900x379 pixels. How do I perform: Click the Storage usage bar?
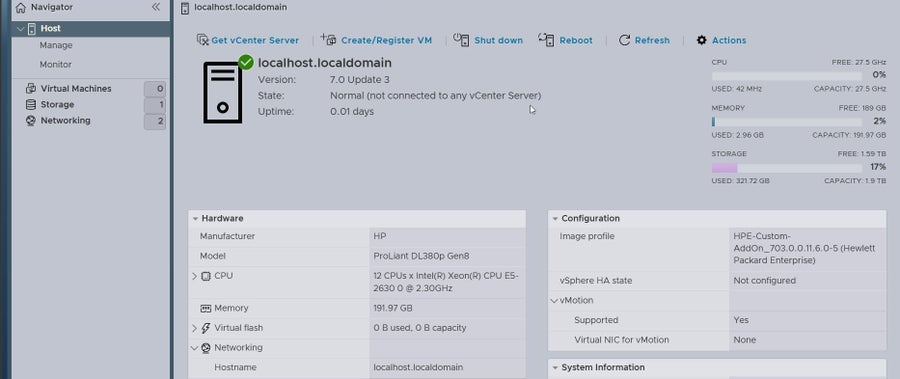787,168
